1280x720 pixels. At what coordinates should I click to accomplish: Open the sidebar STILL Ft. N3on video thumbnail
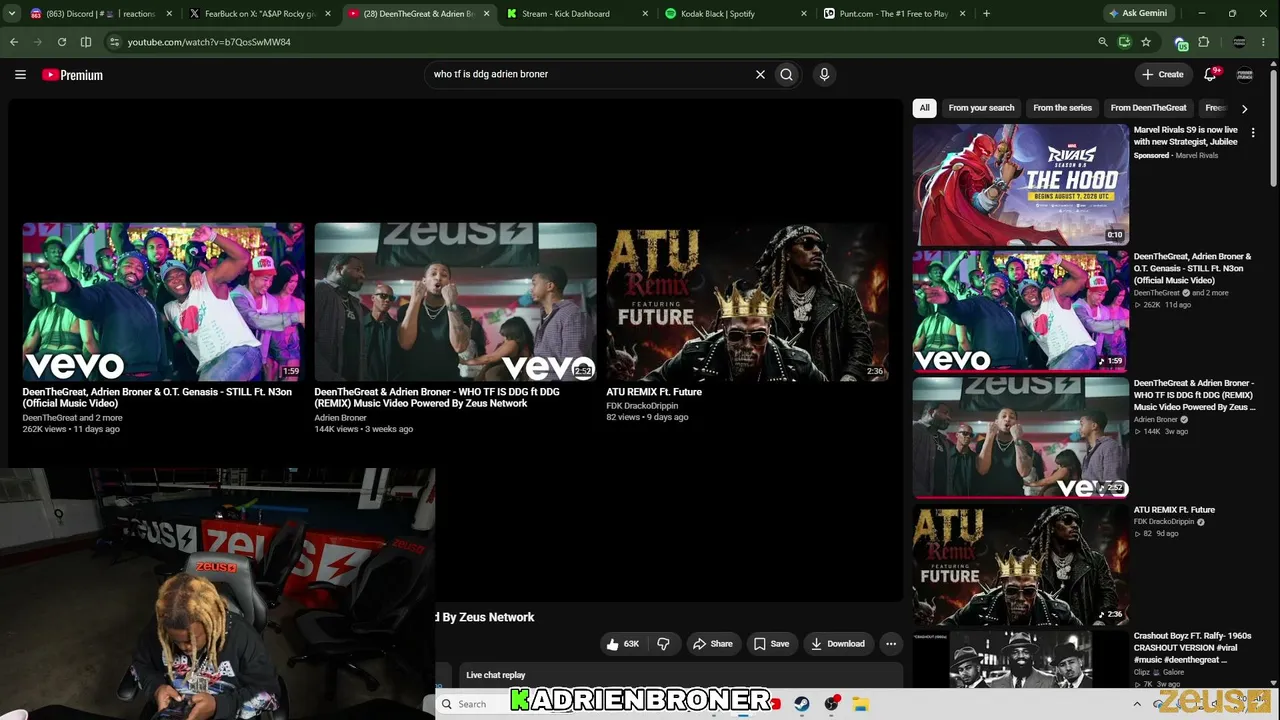click(x=1020, y=311)
